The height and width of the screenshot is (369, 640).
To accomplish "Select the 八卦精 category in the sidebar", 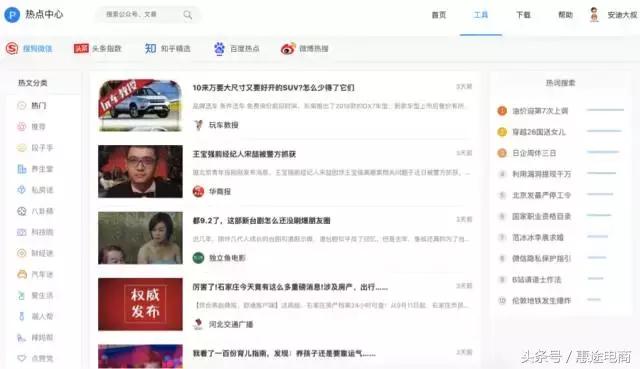I will [35, 211].
